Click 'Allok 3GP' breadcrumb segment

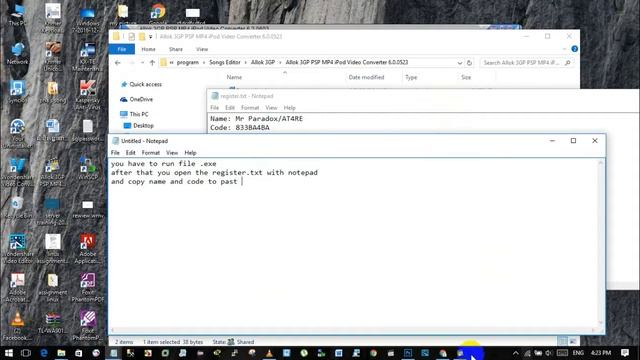pyautogui.click(x=263, y=62)
